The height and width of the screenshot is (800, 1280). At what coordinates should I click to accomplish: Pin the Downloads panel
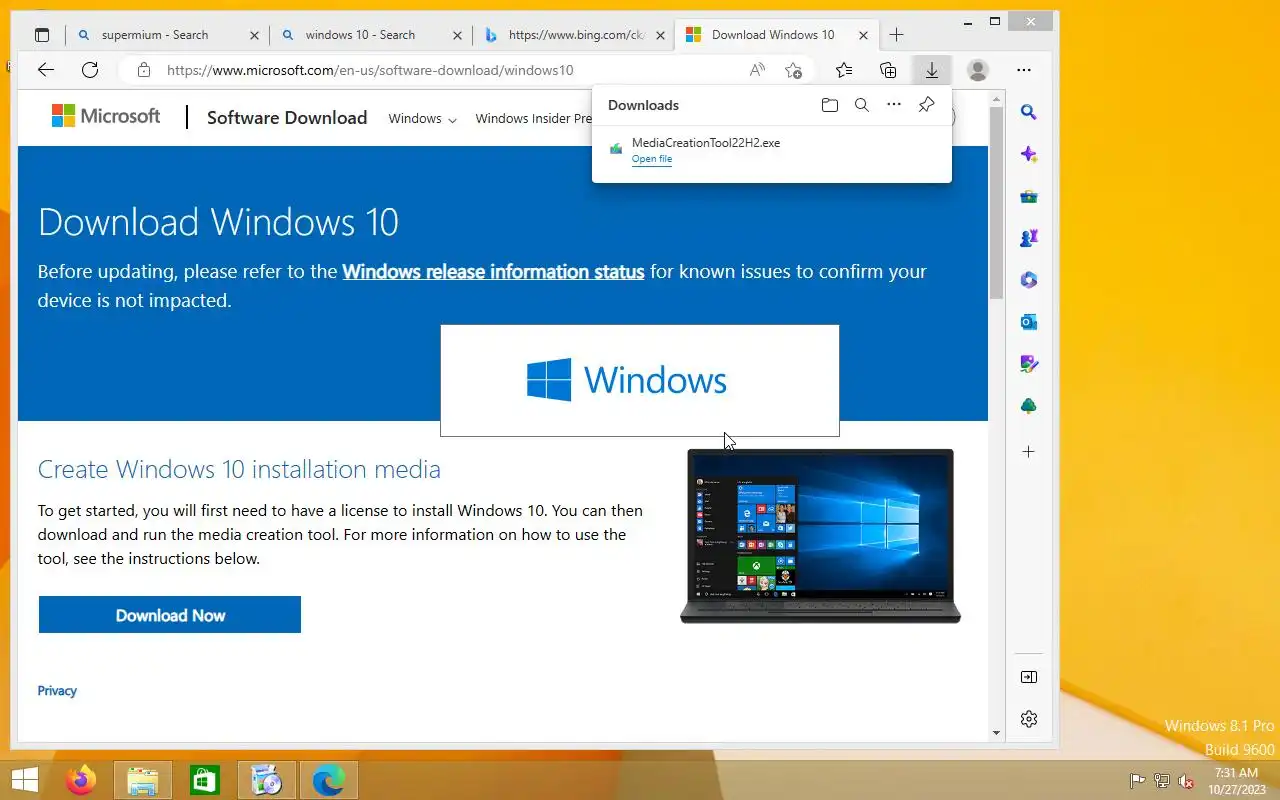tap(927, 105)
